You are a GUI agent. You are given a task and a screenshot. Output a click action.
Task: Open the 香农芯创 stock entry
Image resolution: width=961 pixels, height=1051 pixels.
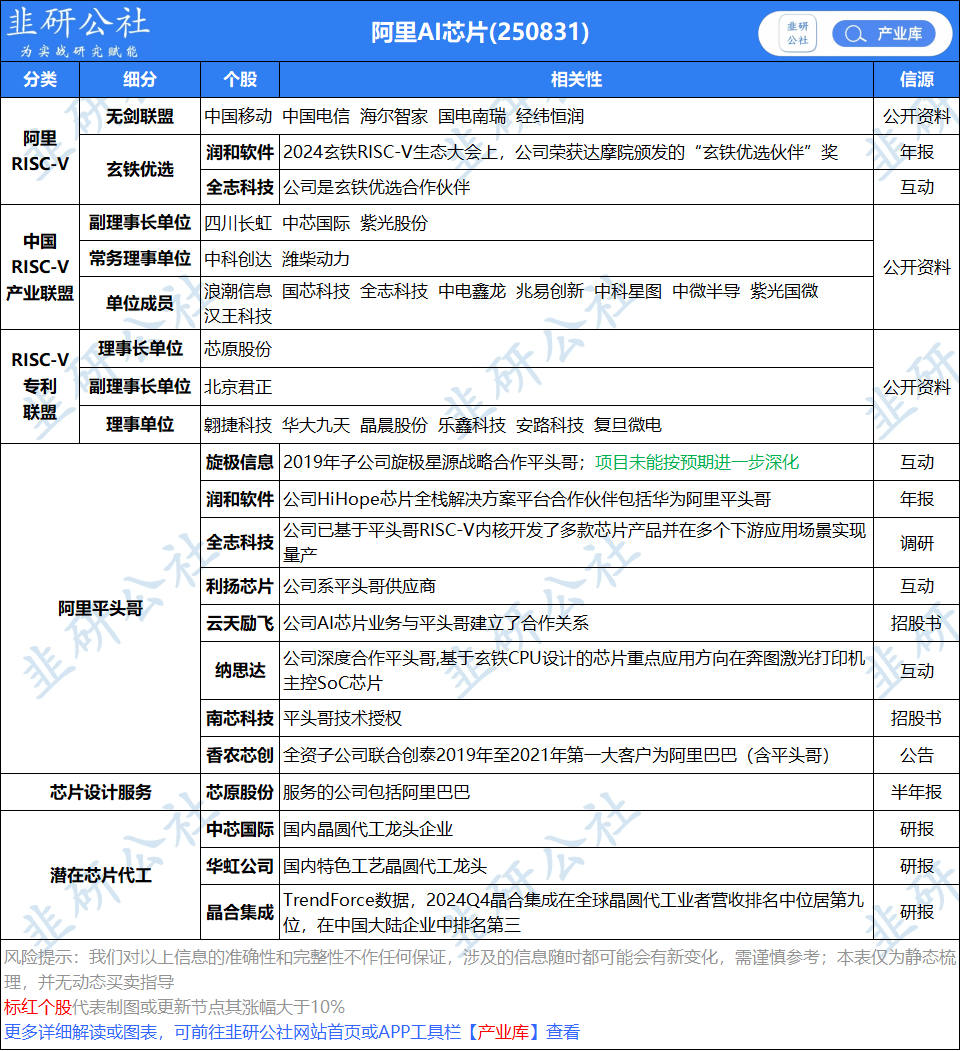pos(240,755)
